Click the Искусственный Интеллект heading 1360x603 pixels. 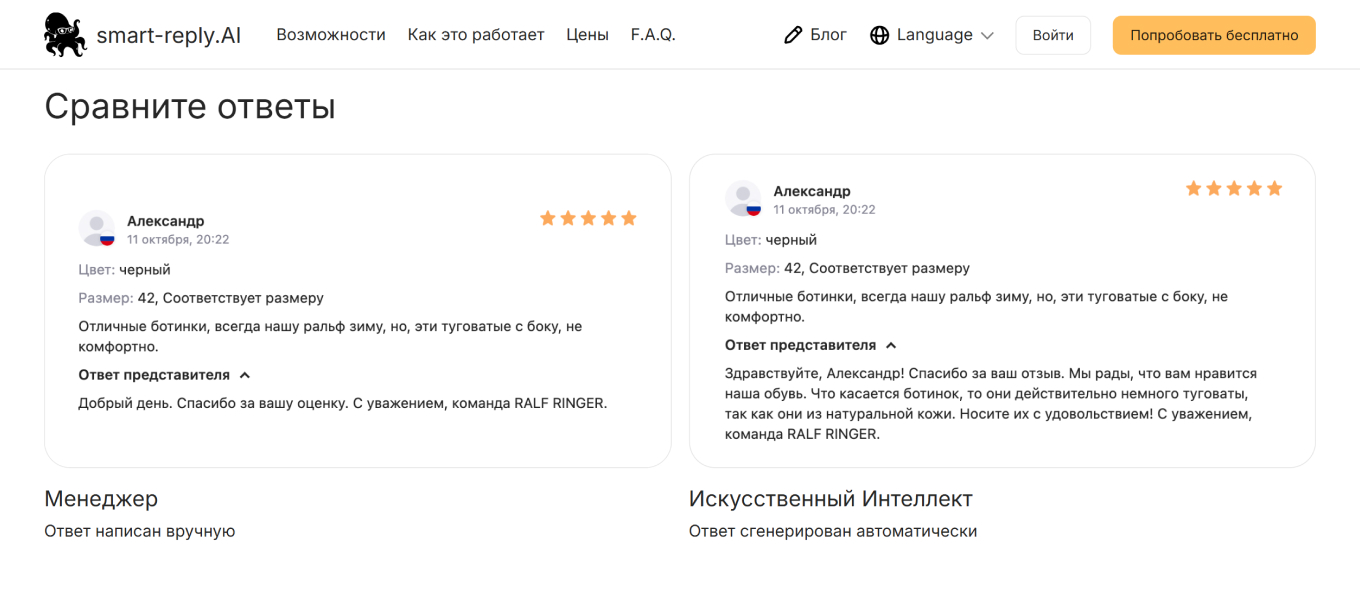click(830, 498)
